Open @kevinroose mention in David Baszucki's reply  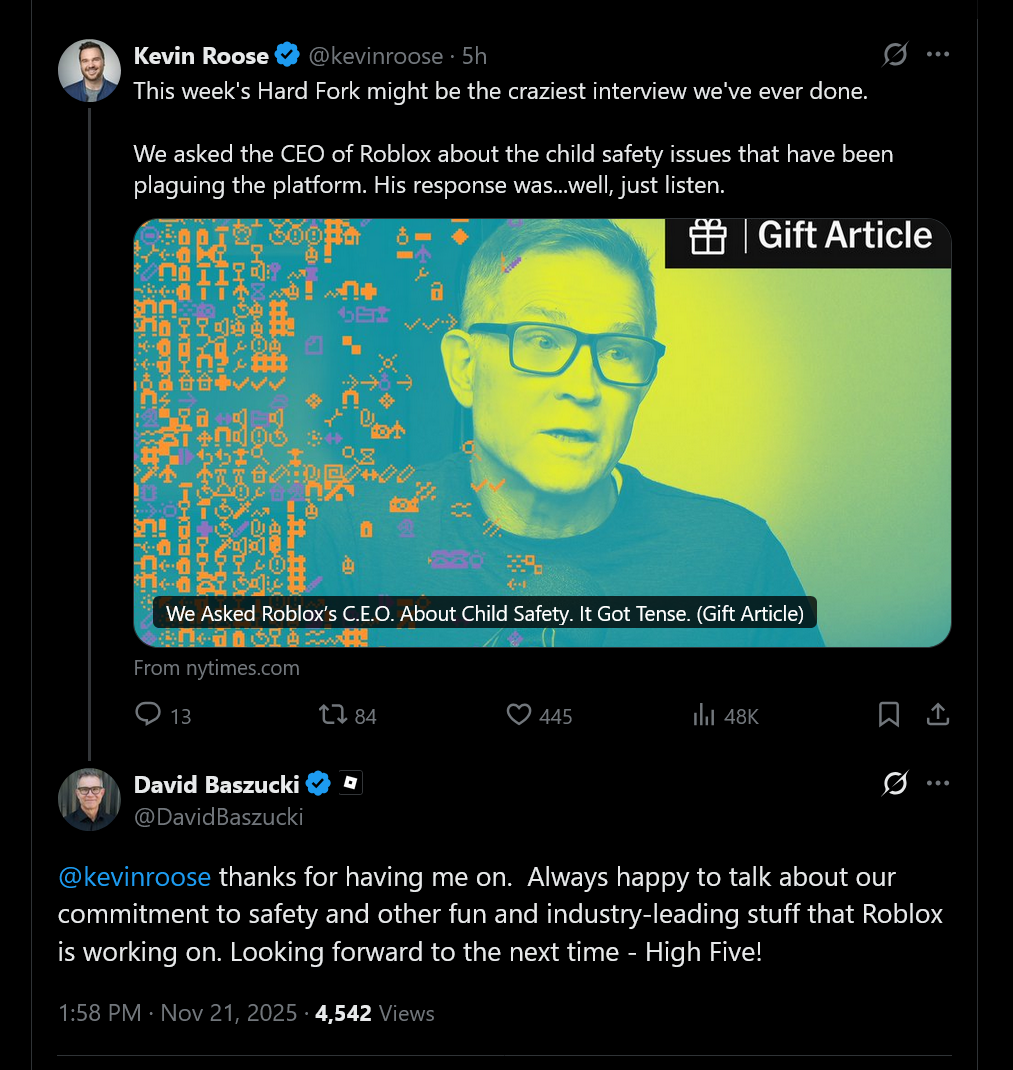tap(135, 877)
